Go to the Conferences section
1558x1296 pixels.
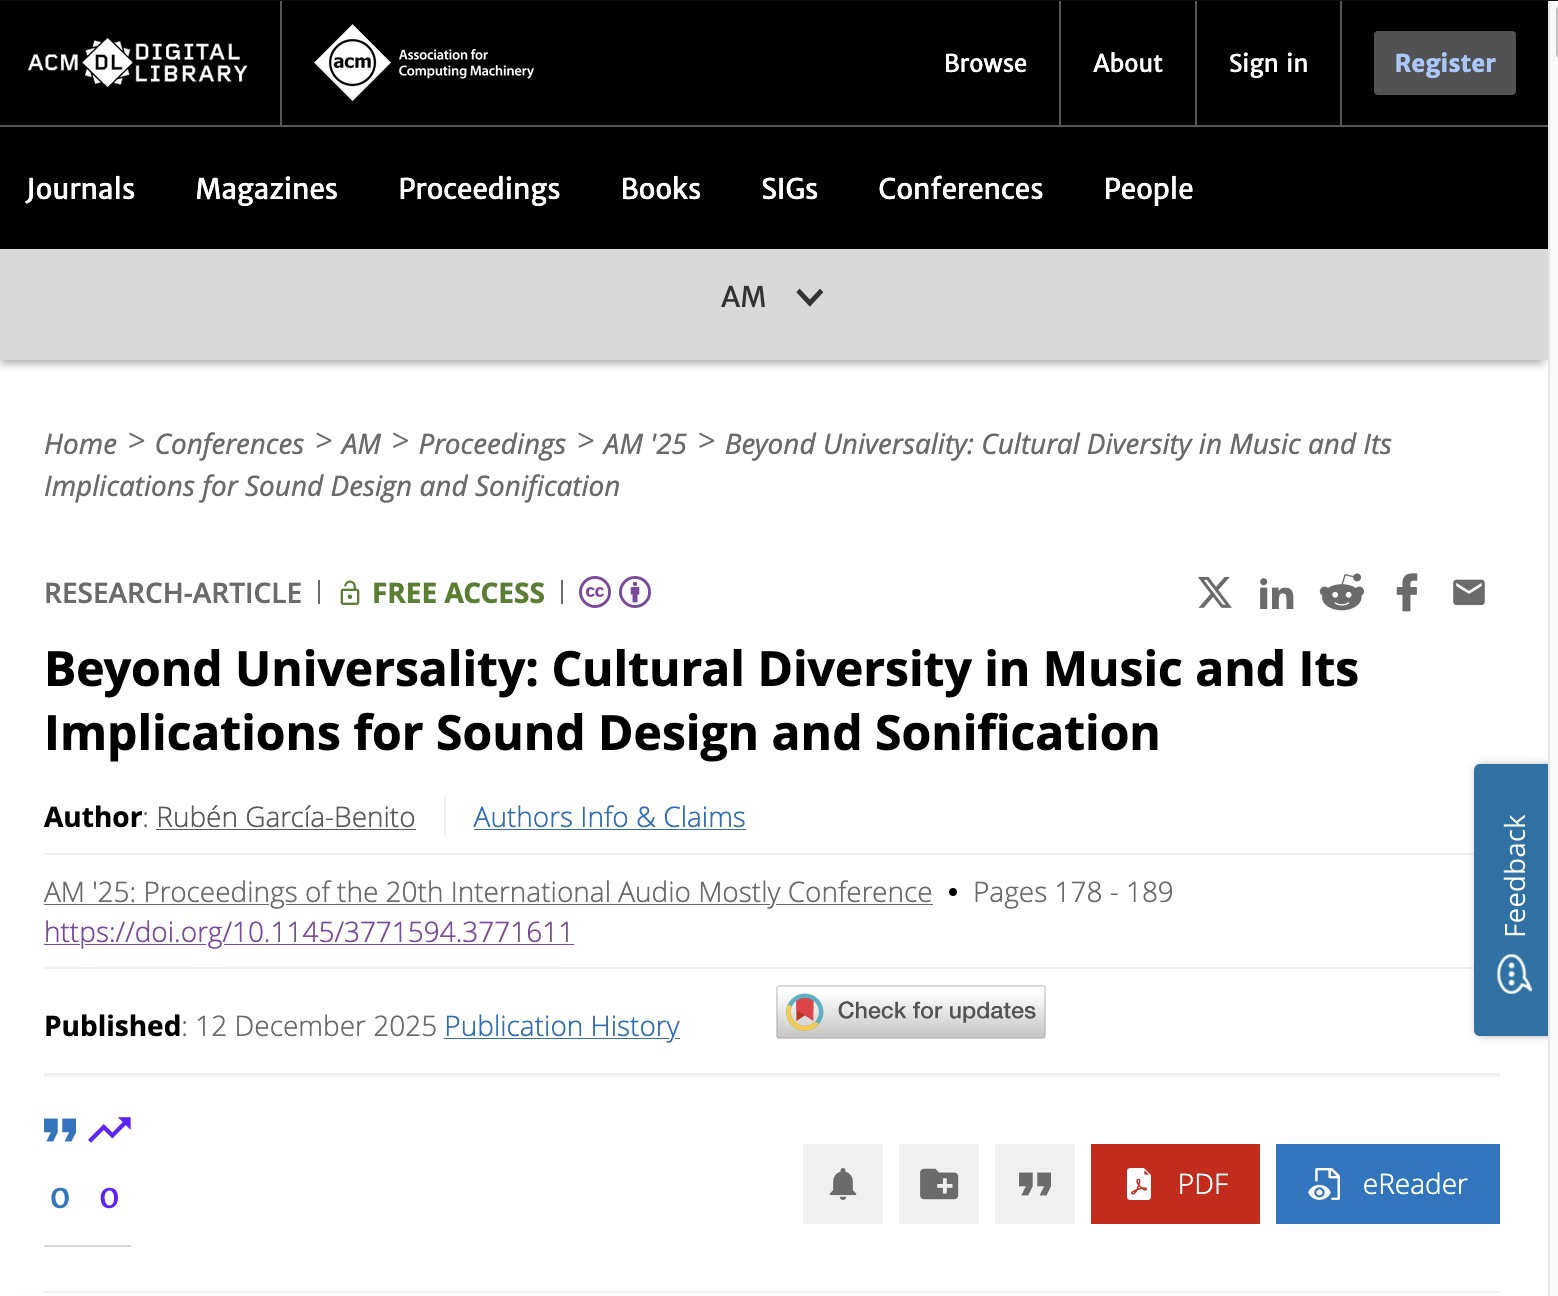960,189
